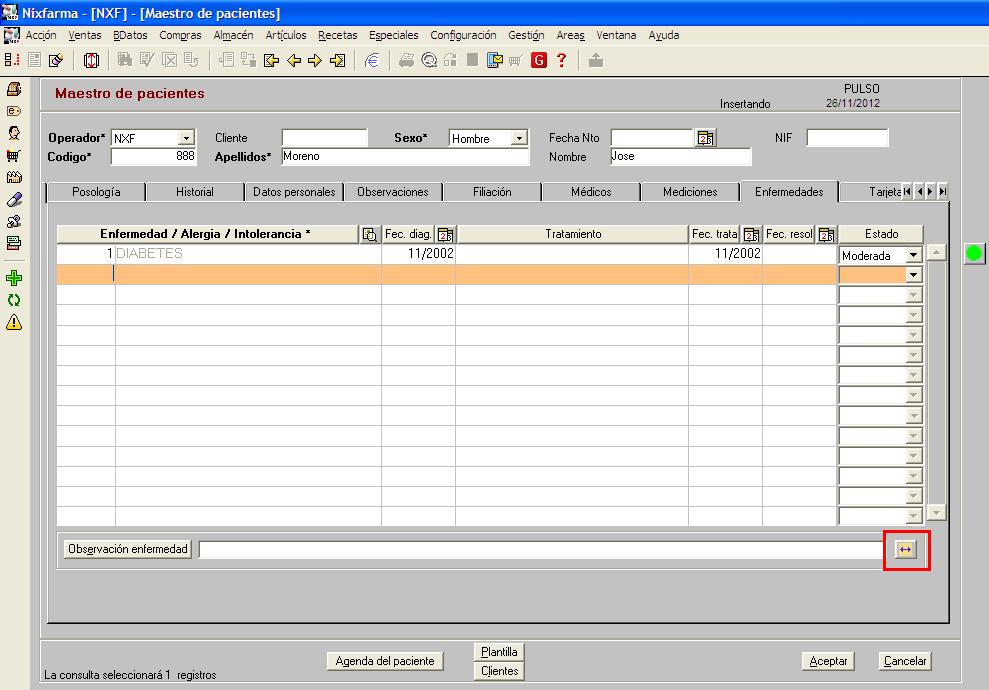
Task: Click the green refresh arrows sidebar icon
Action: pos(14,300)
